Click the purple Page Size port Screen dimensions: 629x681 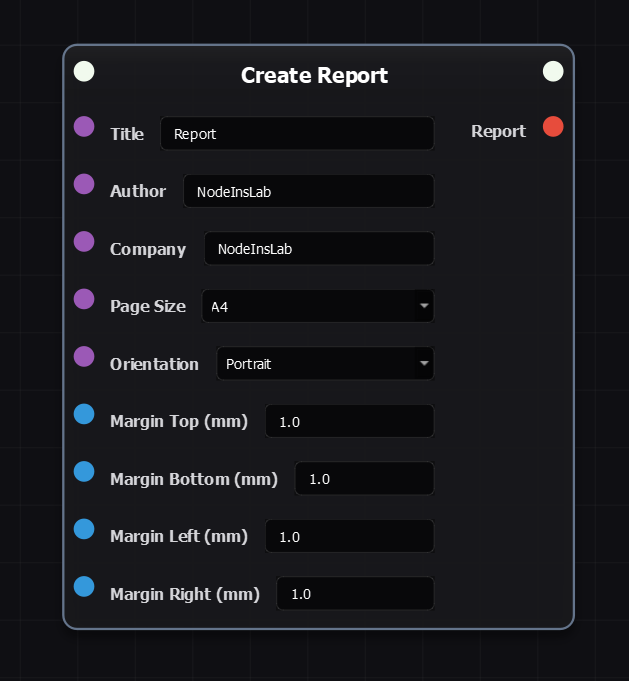click(84, 299)
